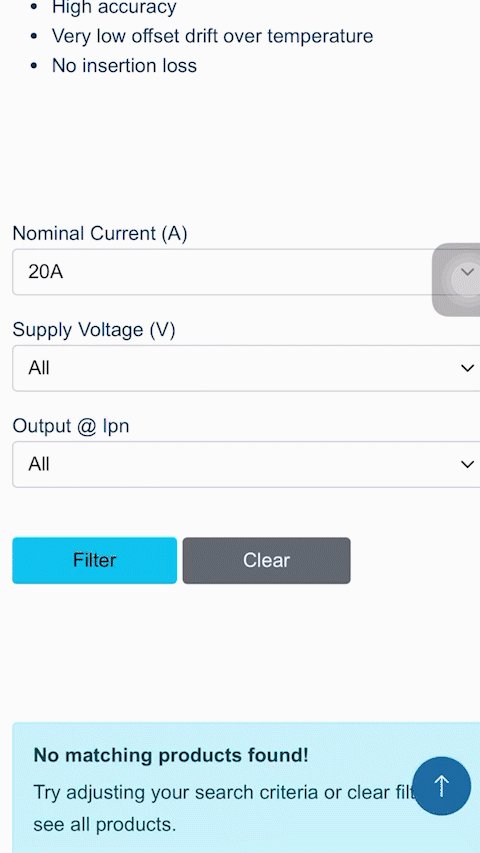Open the Nominal Current (A) dropdown
Image resolution: width=480 pixels, height=853 pixels.
tap(246, 272)
